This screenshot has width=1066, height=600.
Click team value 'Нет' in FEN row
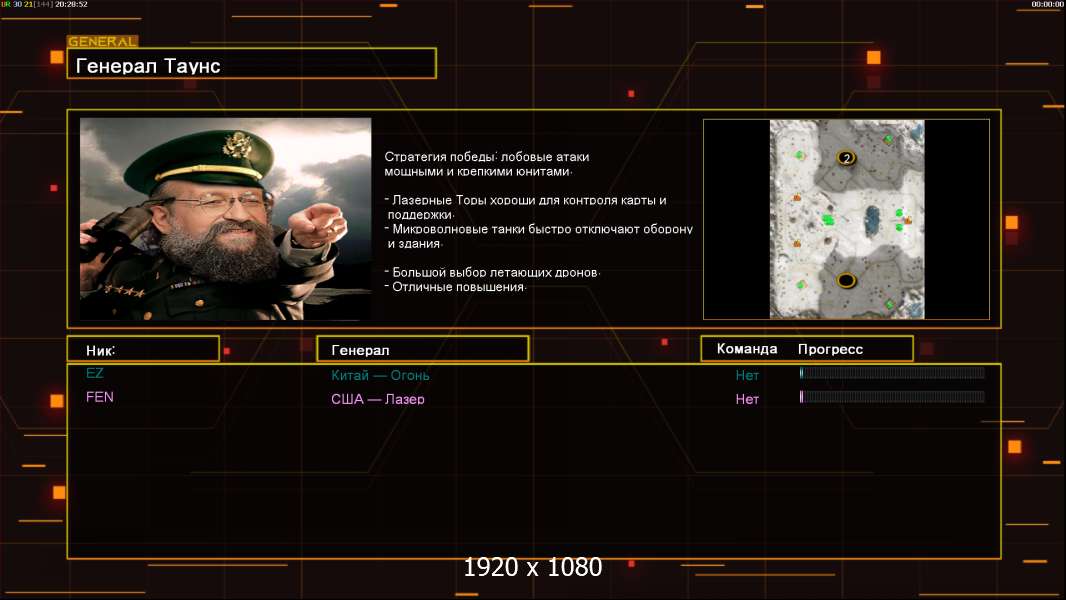click(x=746, y=399)
